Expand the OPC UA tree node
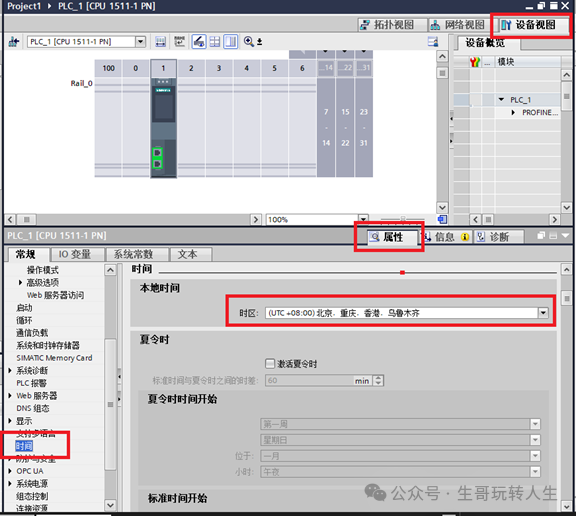 point(10,471)
